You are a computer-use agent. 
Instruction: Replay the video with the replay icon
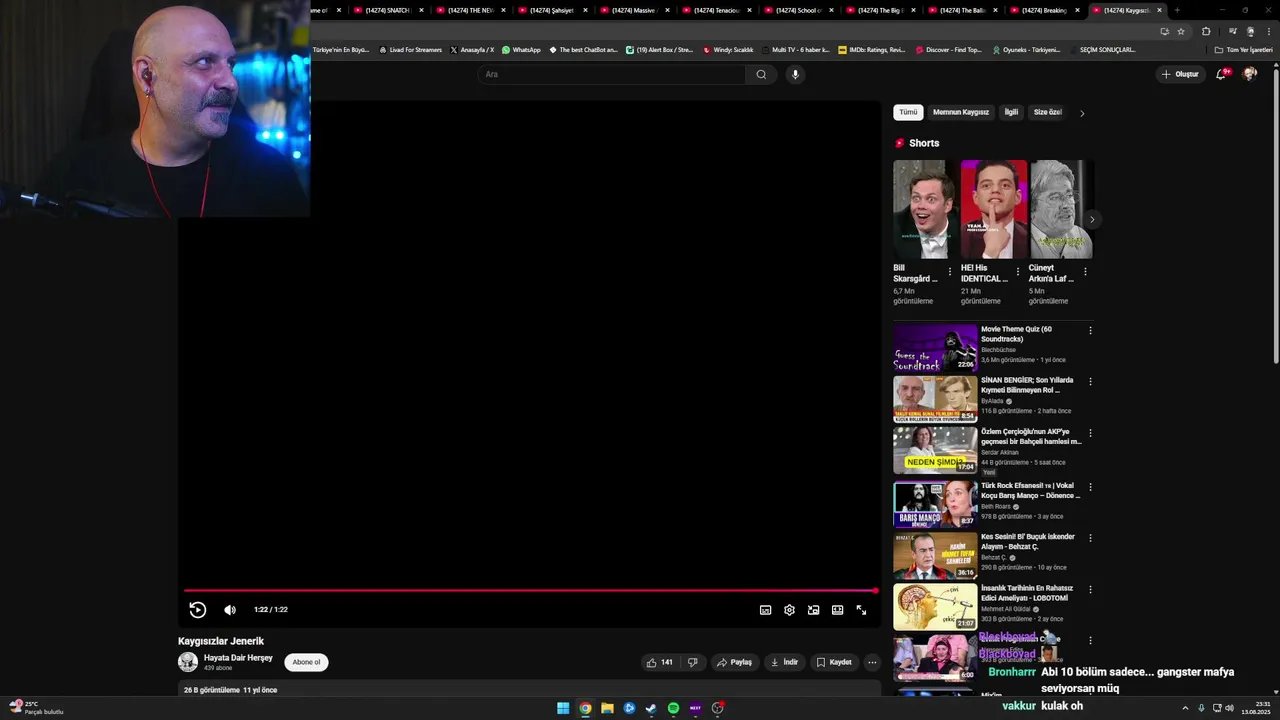point(197,610)
